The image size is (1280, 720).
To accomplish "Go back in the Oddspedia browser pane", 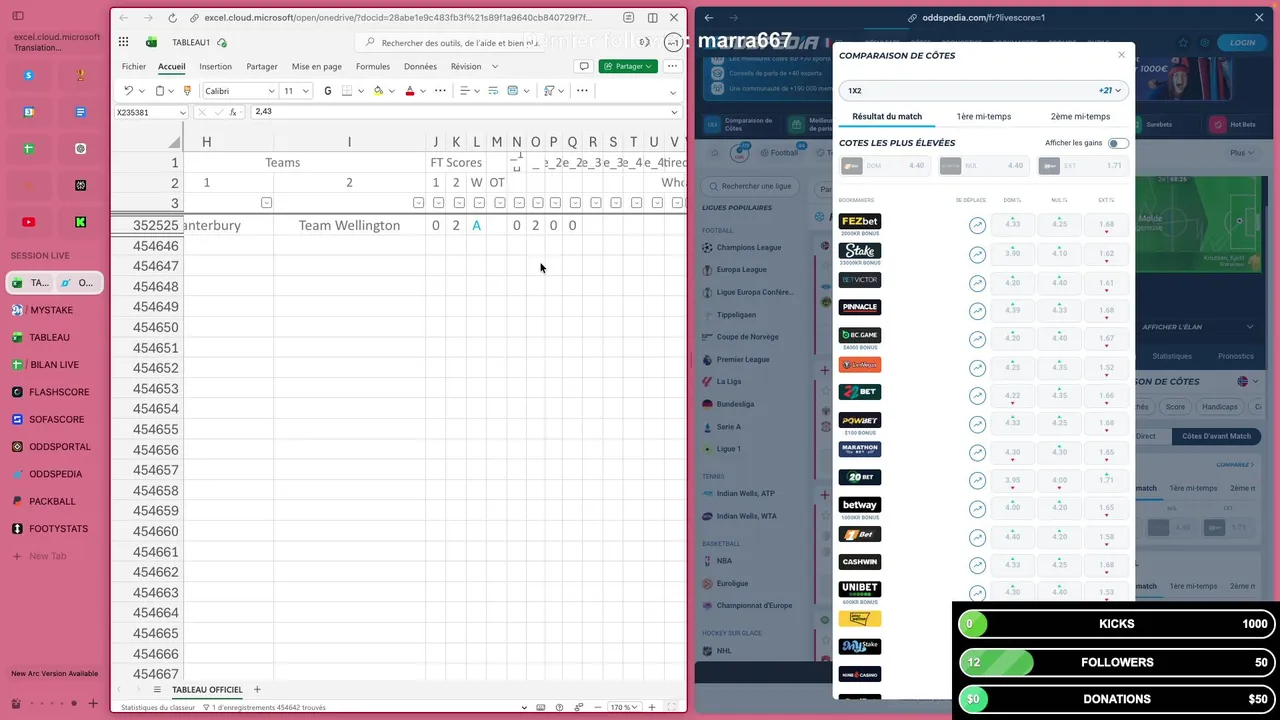I will point(709,18).
